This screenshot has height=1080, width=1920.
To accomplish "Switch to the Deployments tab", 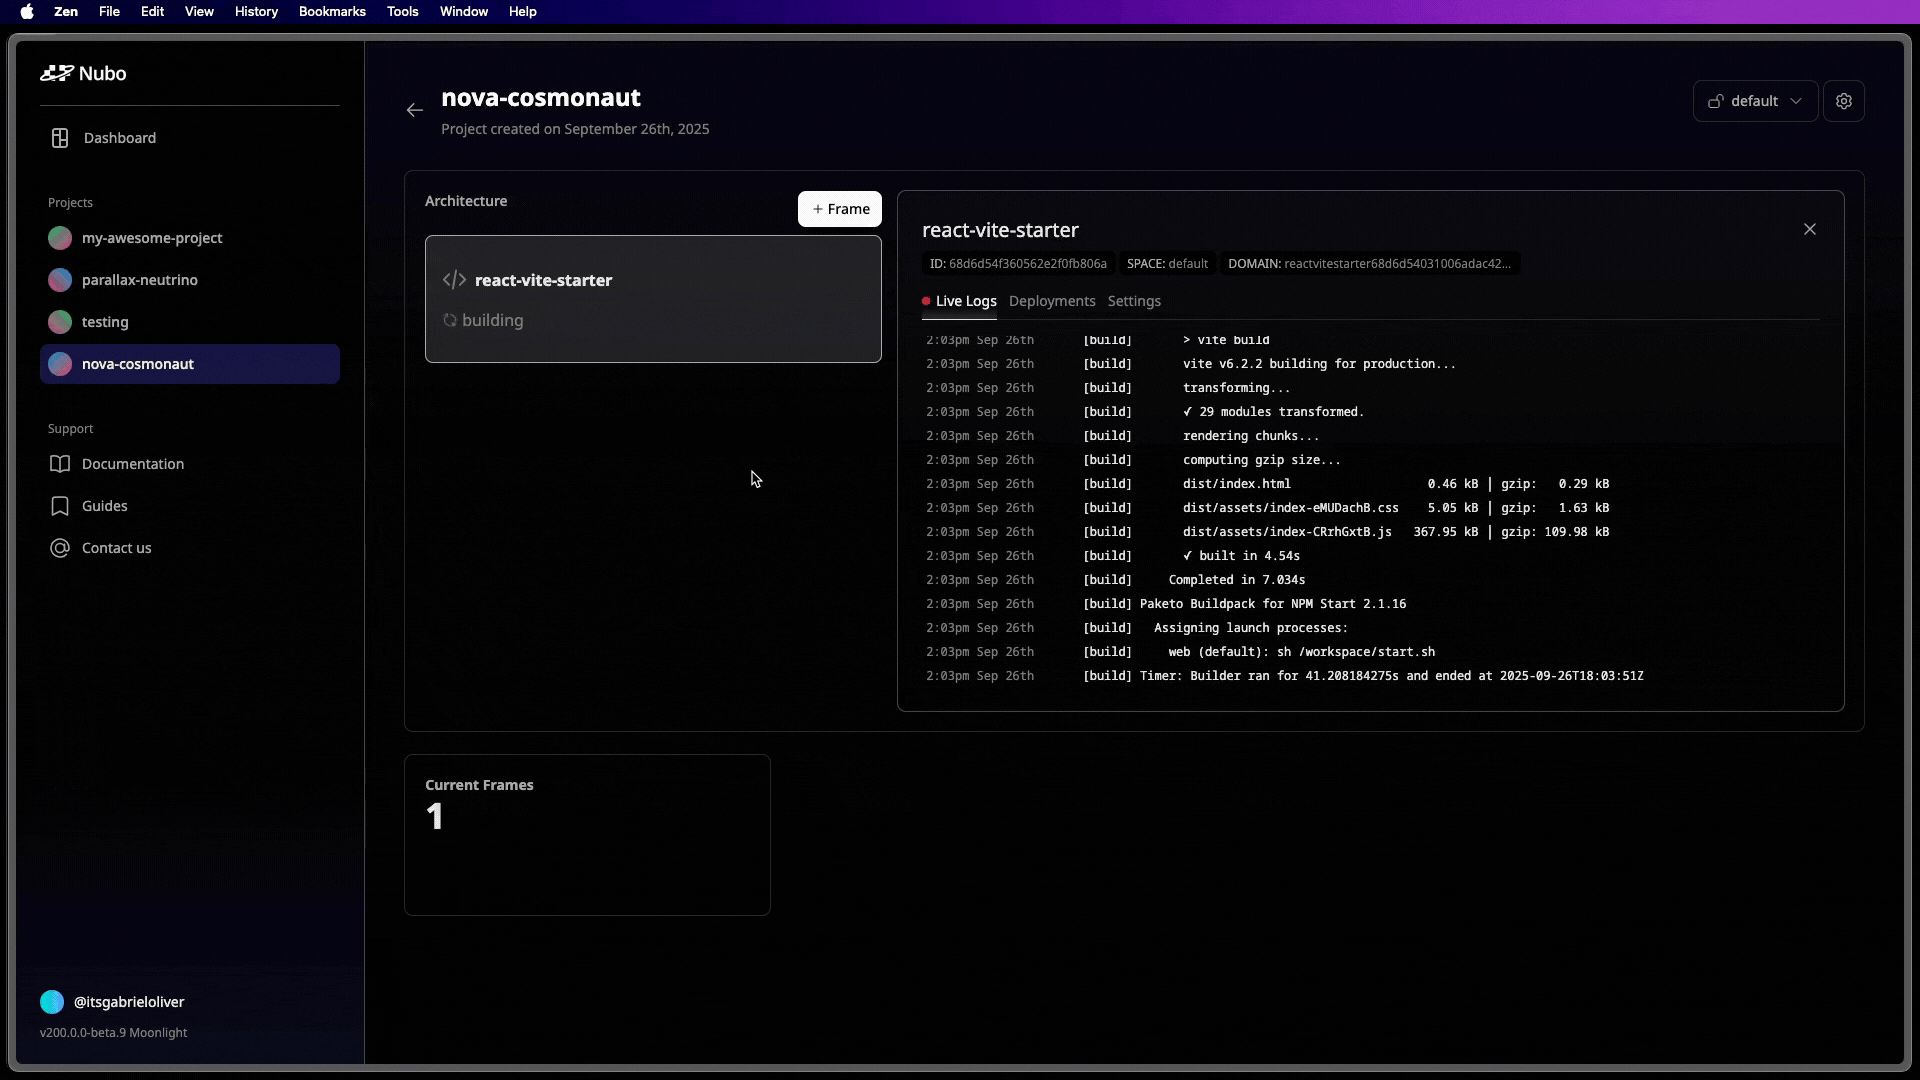I will pos(1051,301).
